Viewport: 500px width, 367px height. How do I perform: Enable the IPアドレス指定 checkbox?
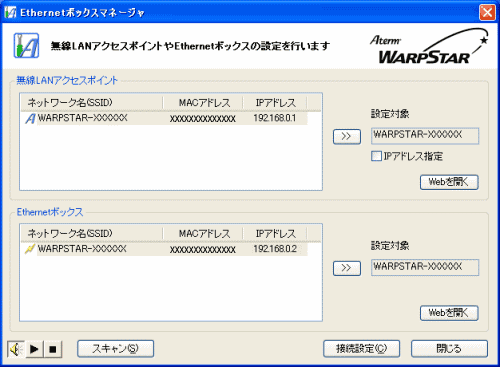pyautogui.click(x=376, y=156)
